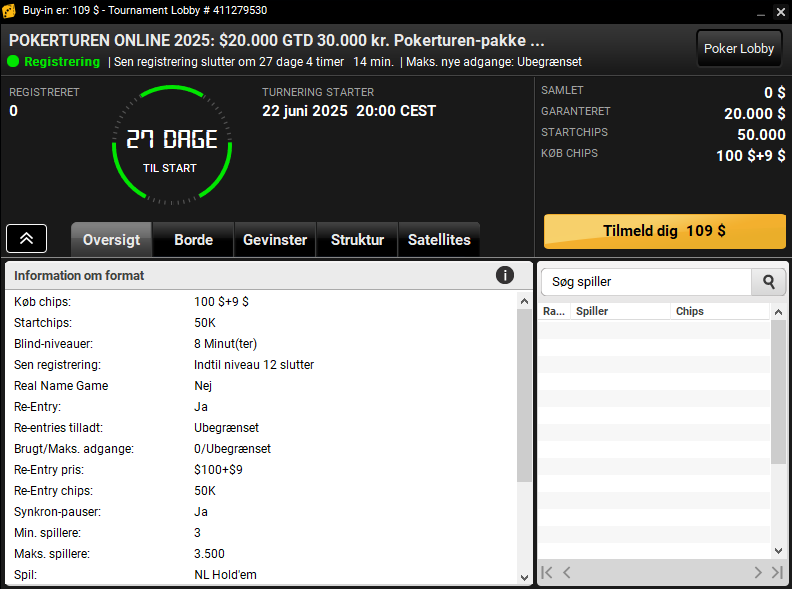The width and height of the screenshot is (792, 589).
Task: Click scroll-up arrow in format information panel
Action: 524,302
